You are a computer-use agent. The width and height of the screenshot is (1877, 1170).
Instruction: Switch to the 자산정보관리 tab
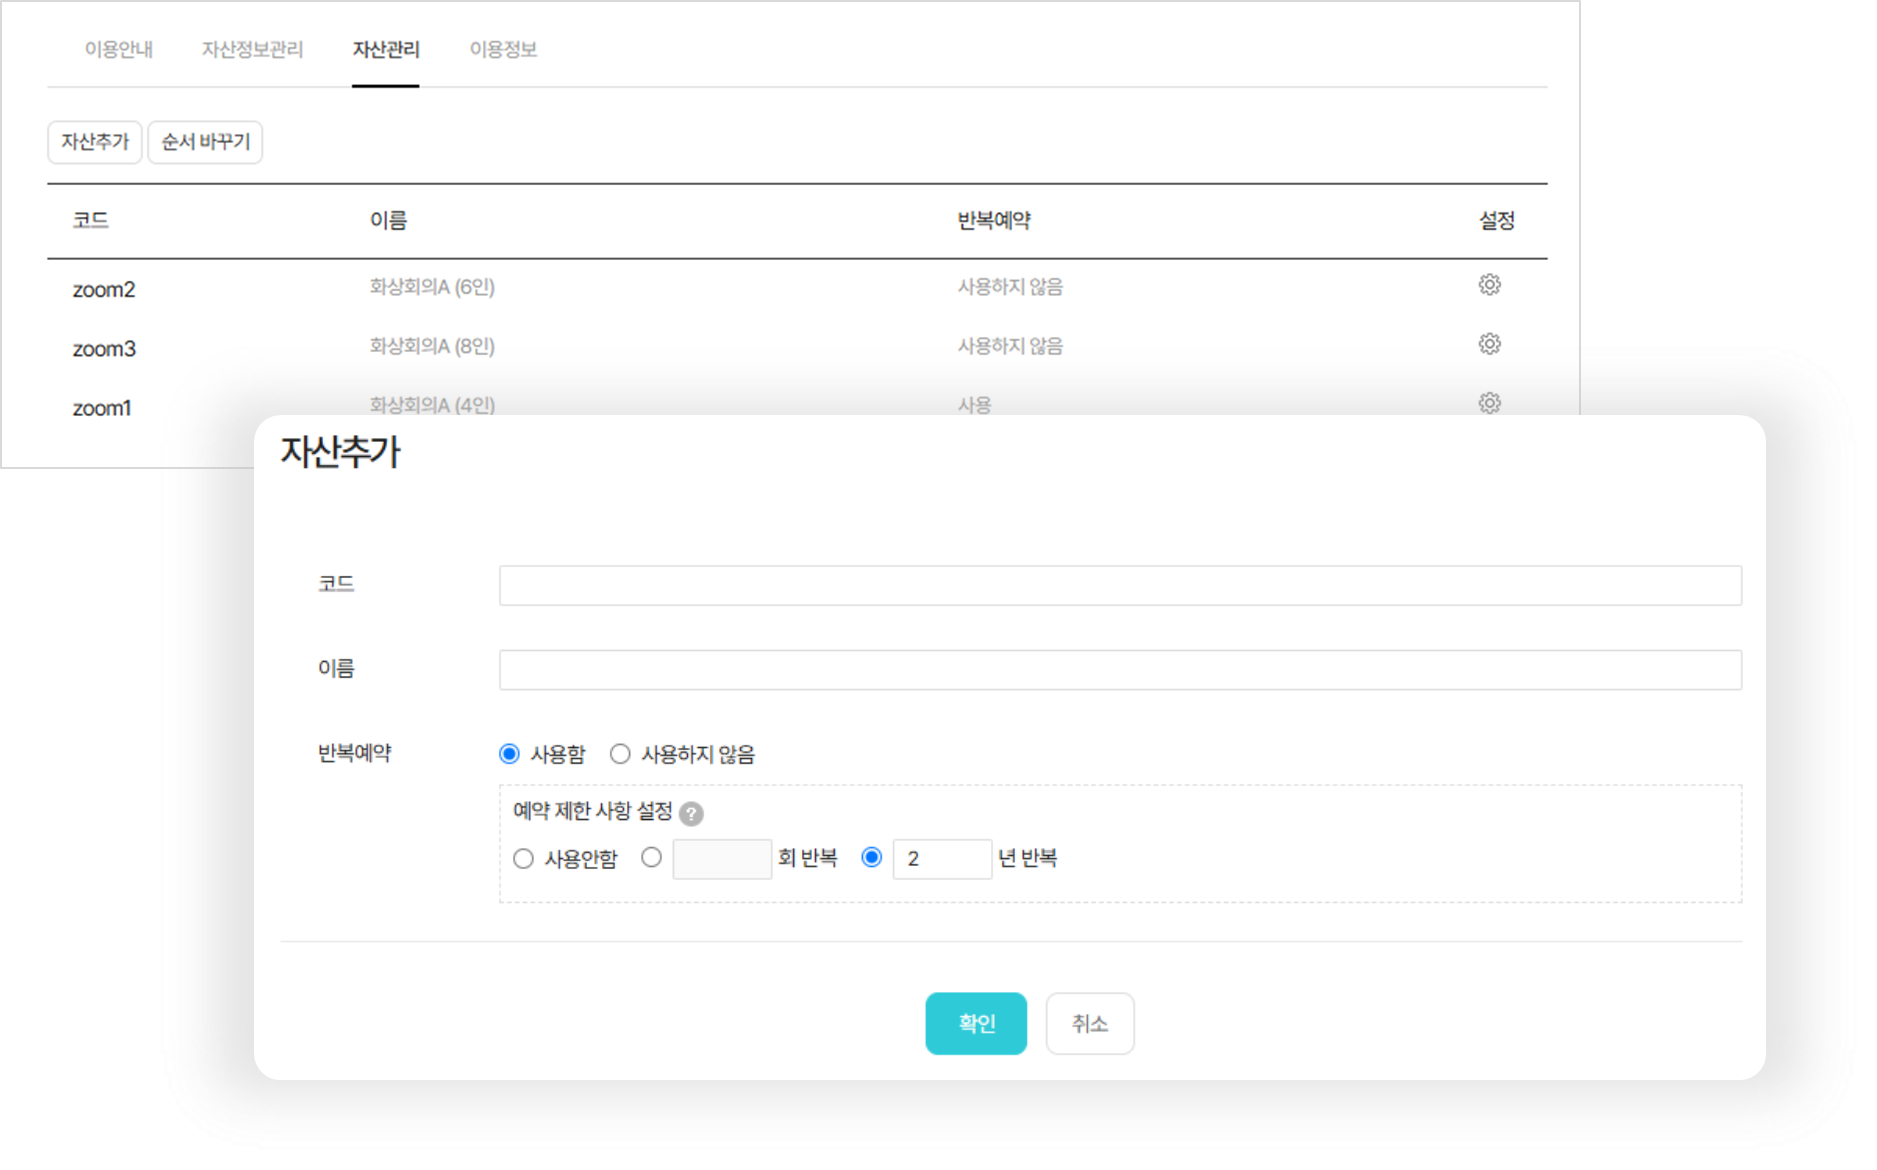coord(252,49)
